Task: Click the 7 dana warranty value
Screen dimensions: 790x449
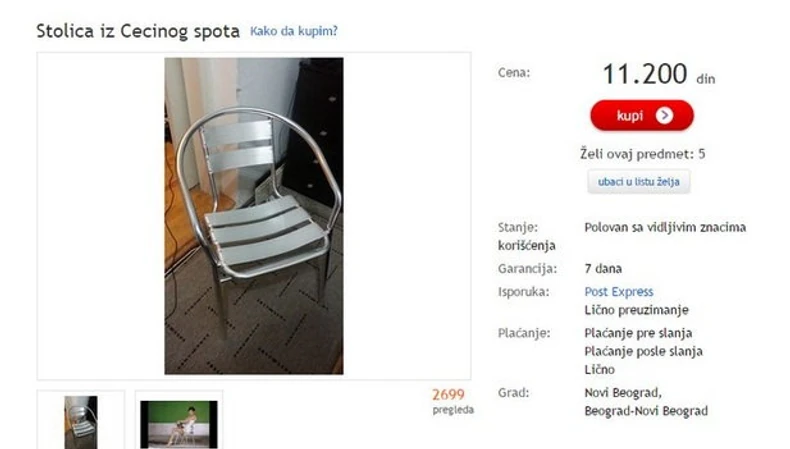Action: coord(603,269)
